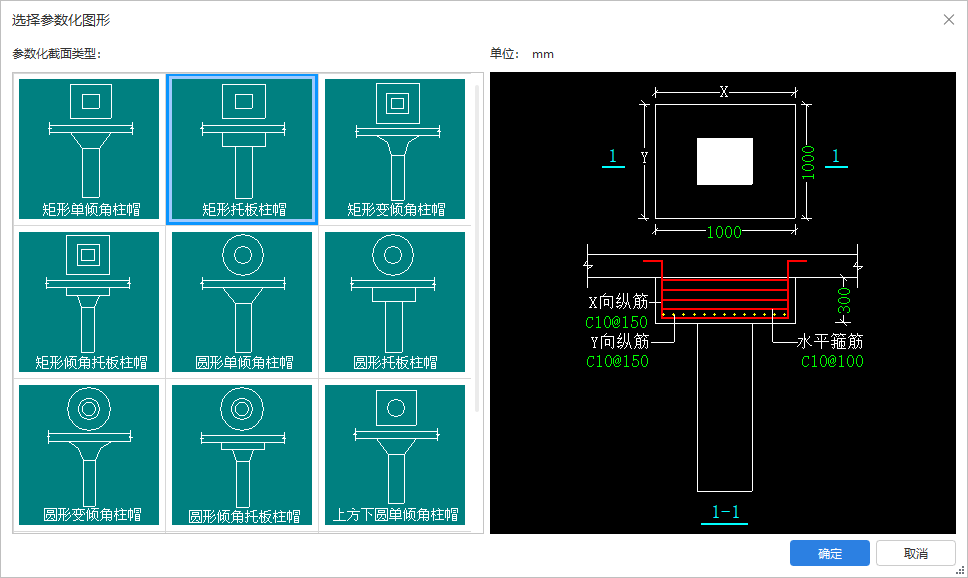The image size is (968, 578).
Task: Edit the 水平箍筋 value C10@100
Action: 832,361
